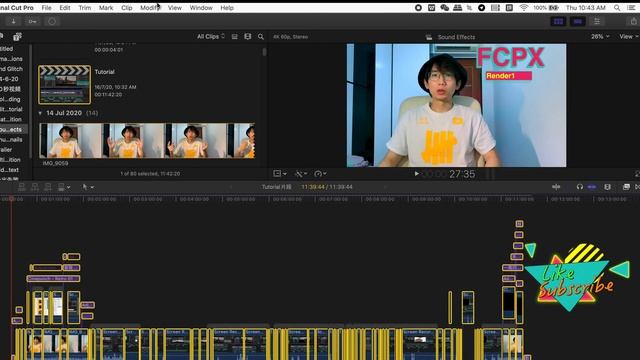The width and height of the screenshot is (640, 360).
Task: Toggle the Inspector panel button
Action: click(x=597, y=21)
